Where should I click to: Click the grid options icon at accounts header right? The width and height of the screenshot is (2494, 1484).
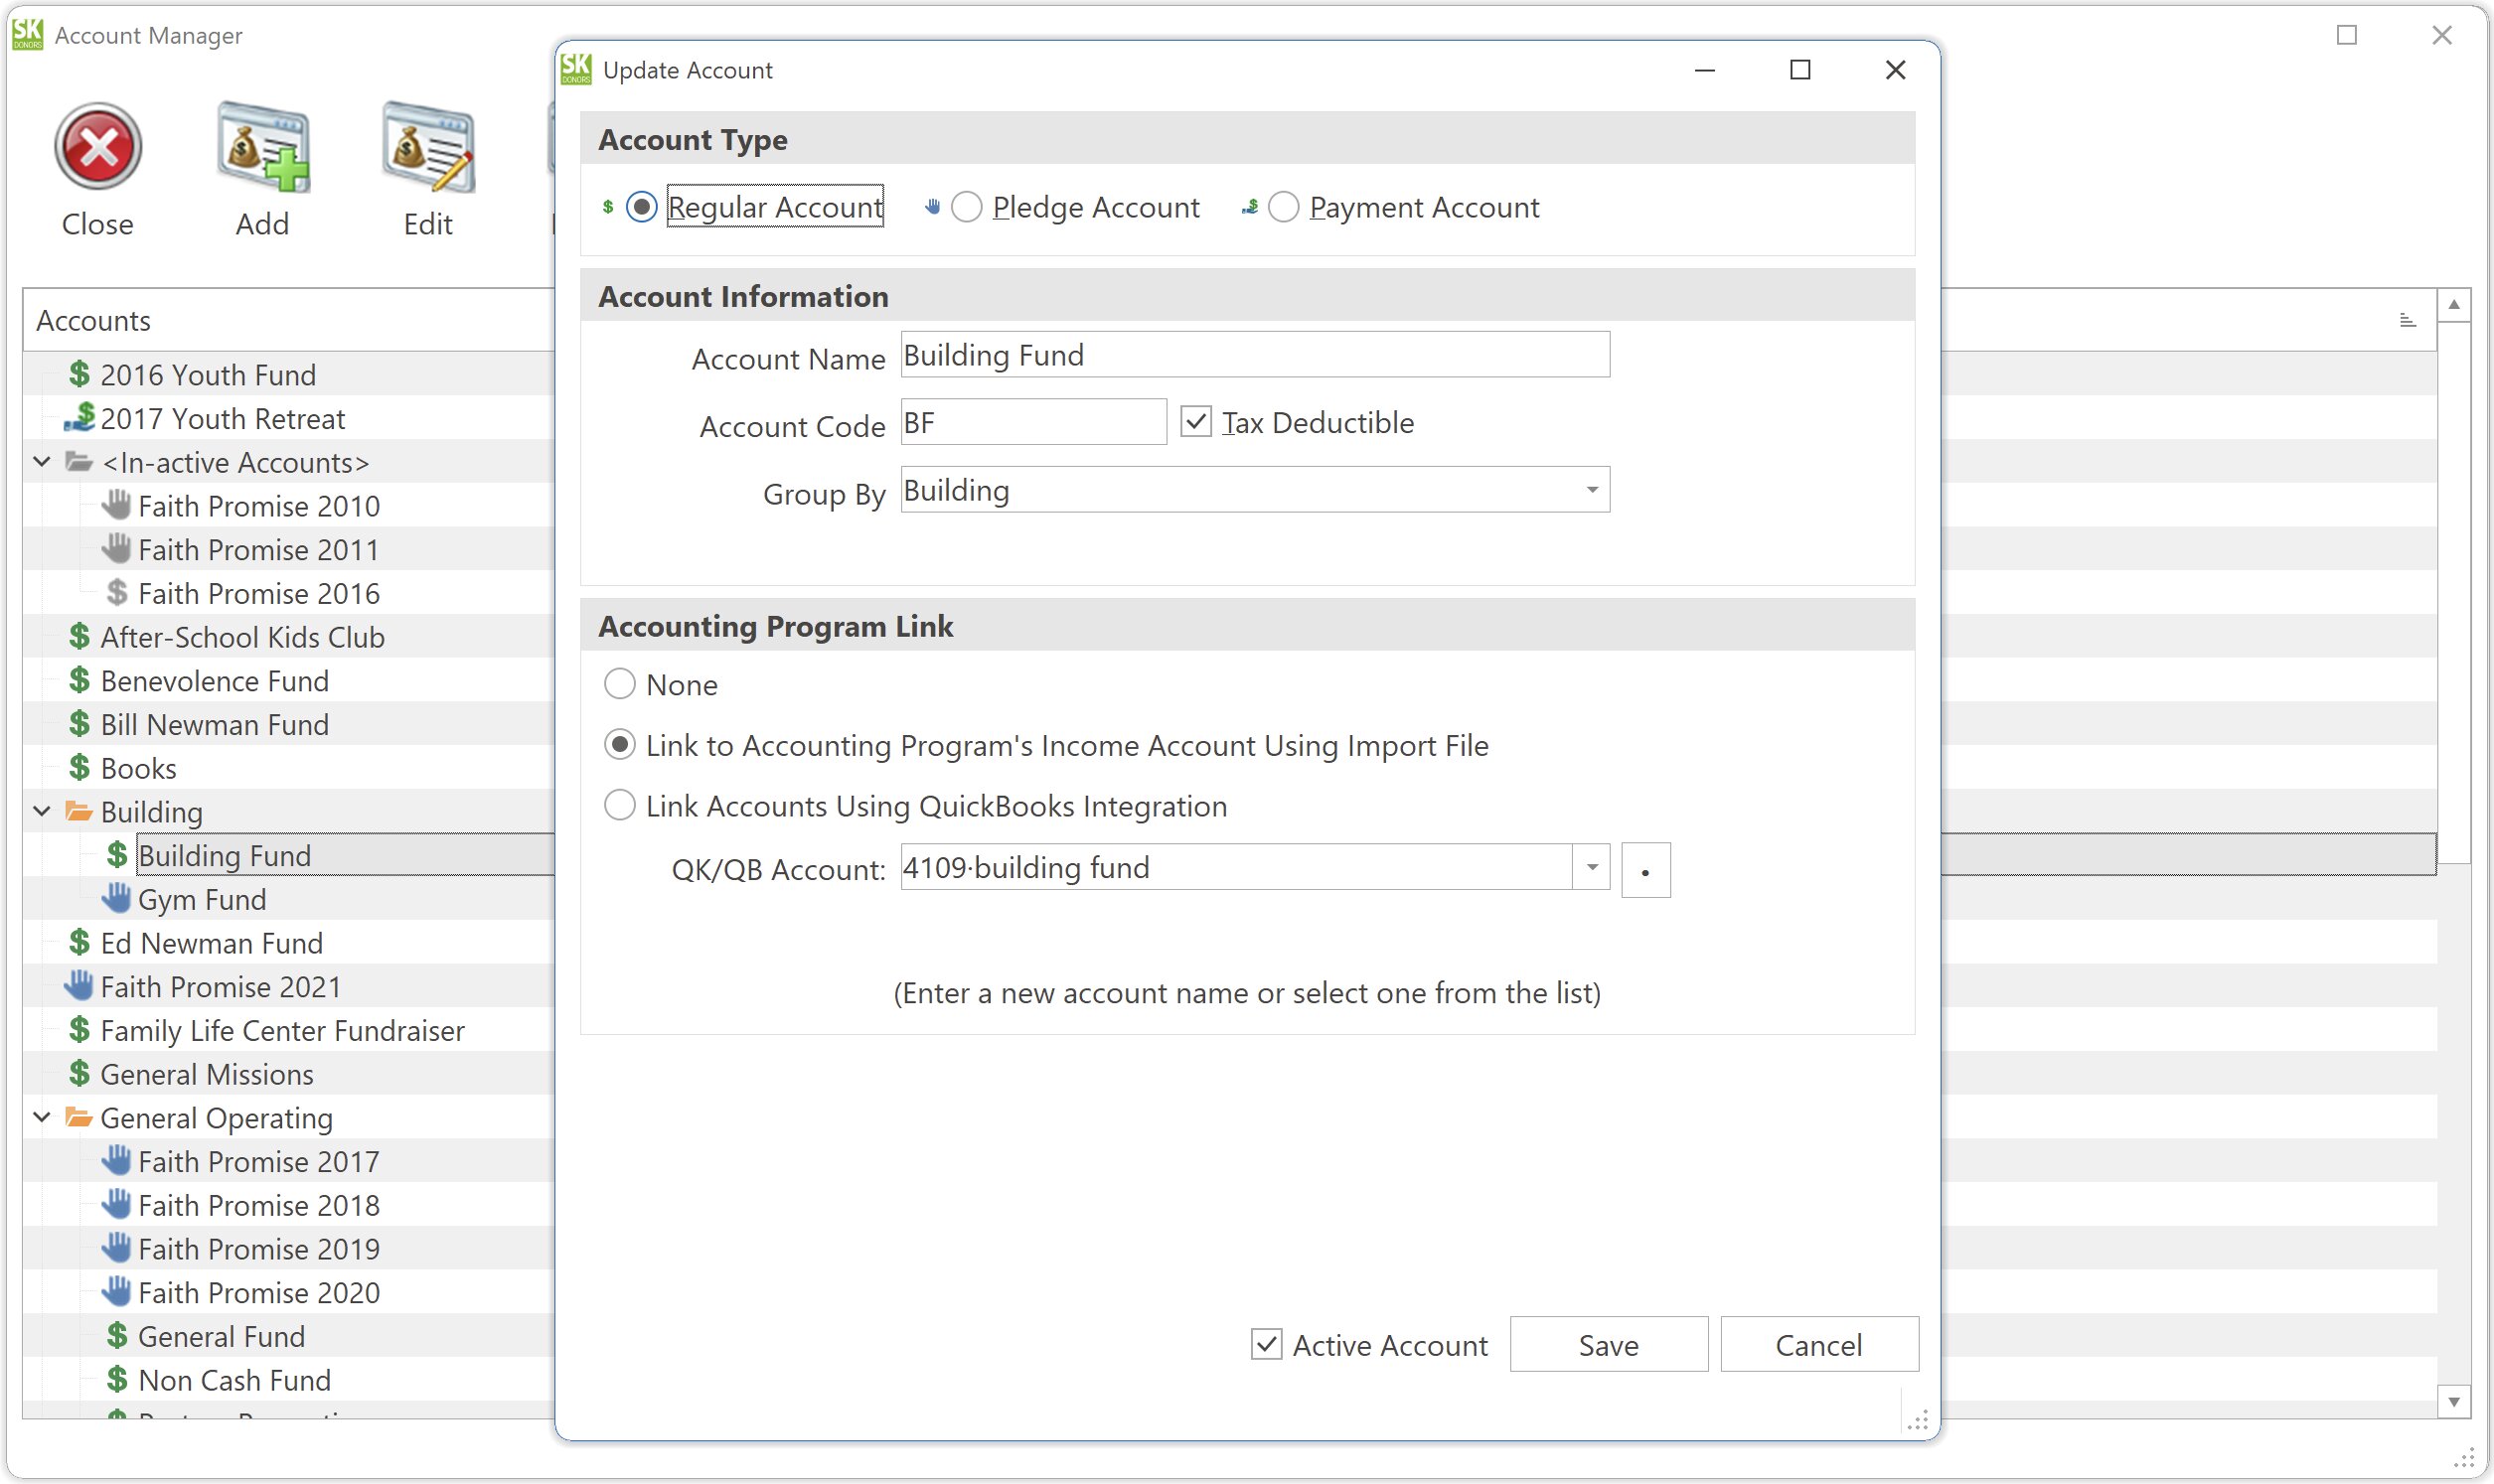point(2407,320)
